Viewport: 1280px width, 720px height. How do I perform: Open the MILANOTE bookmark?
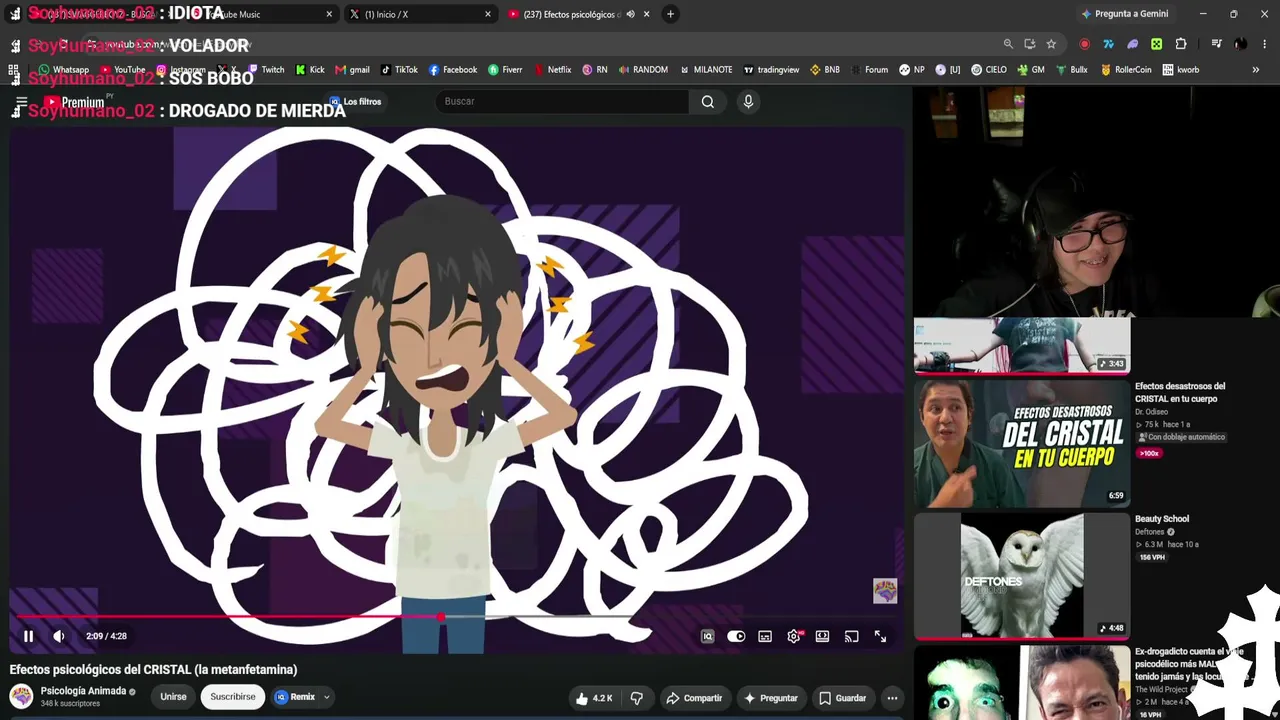[x=706, y=70]
